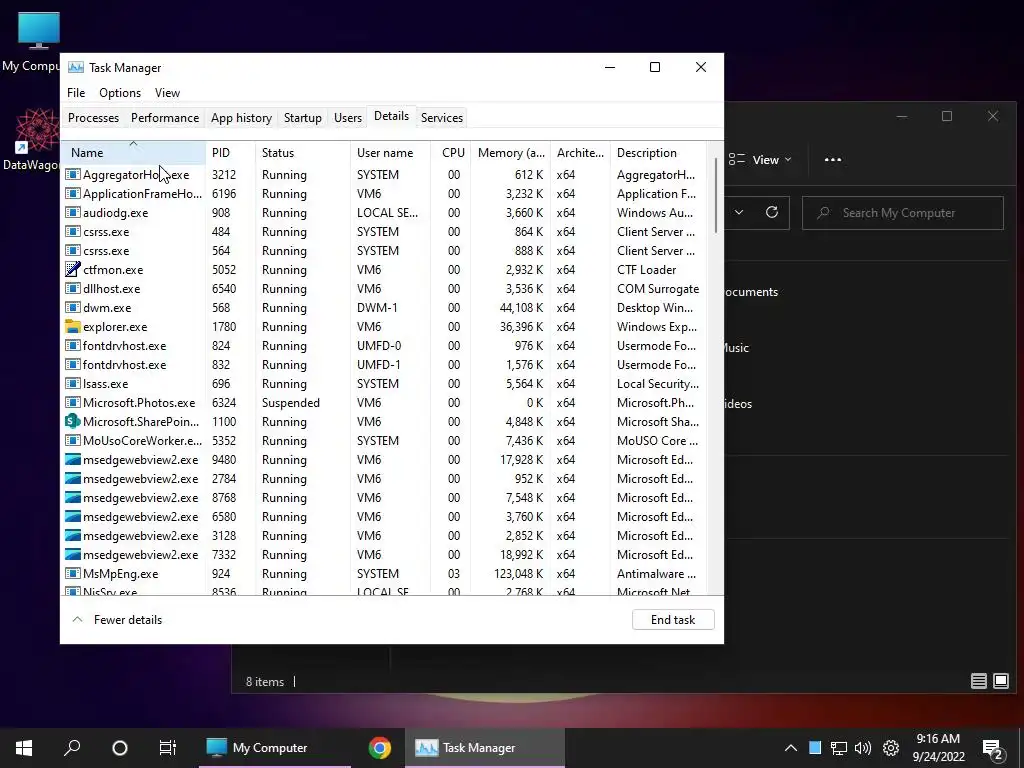Click the dwm.exe process icon
The height and width of the screenshot is (768, 1024).
click(72, 308)
